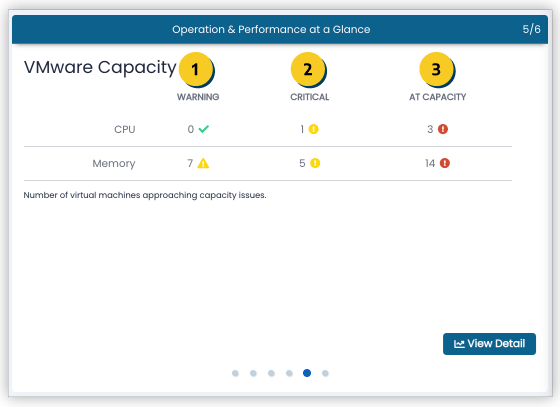Click the CPU at-capacity count 3
This screenshot has height=407, width=560.
(430, 129)
